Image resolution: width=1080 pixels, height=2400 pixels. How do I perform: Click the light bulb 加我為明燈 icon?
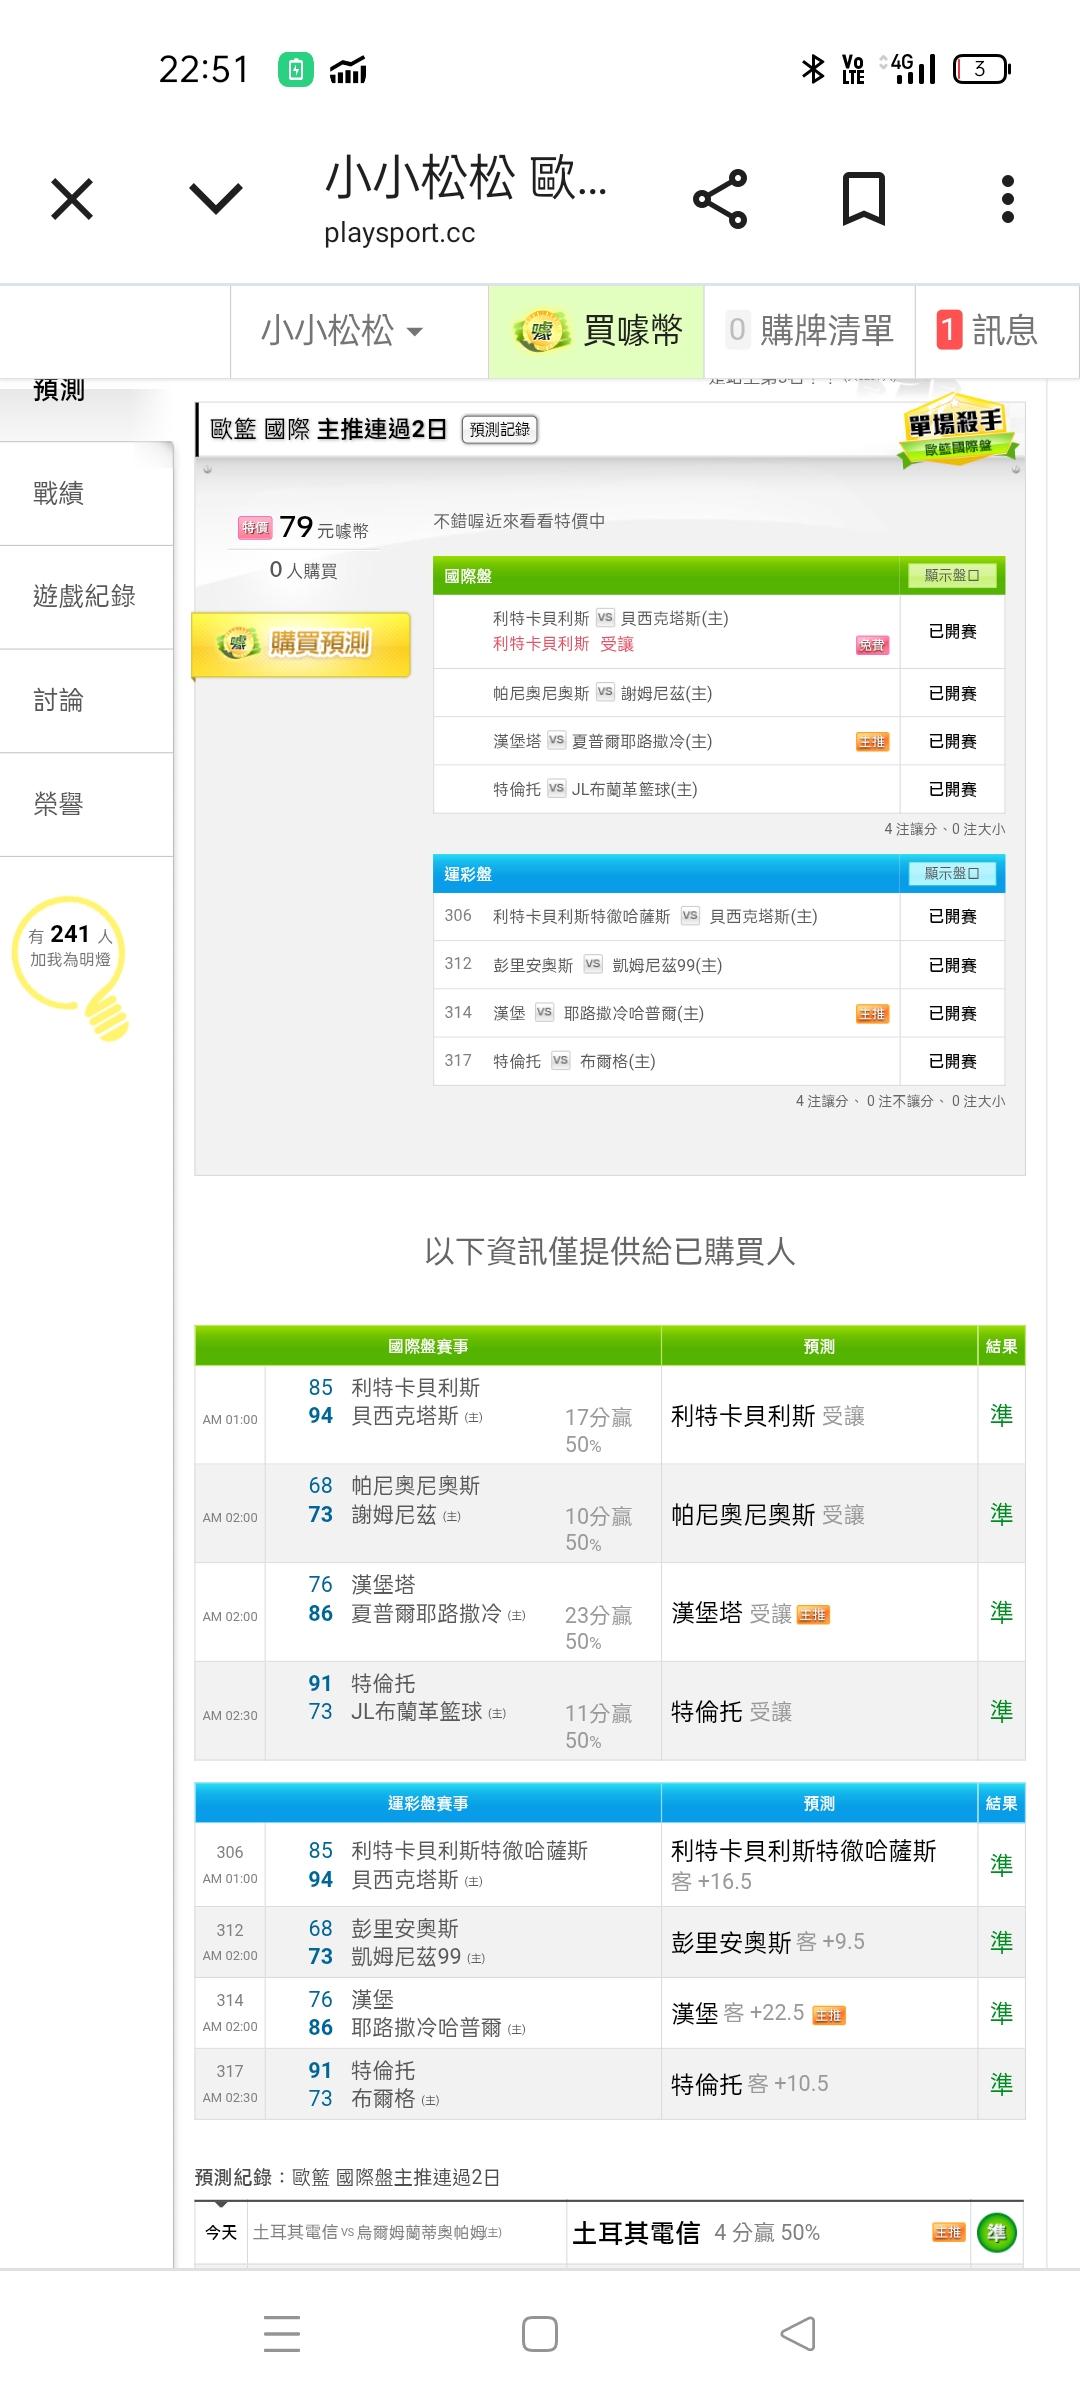(x=70, y=960)
